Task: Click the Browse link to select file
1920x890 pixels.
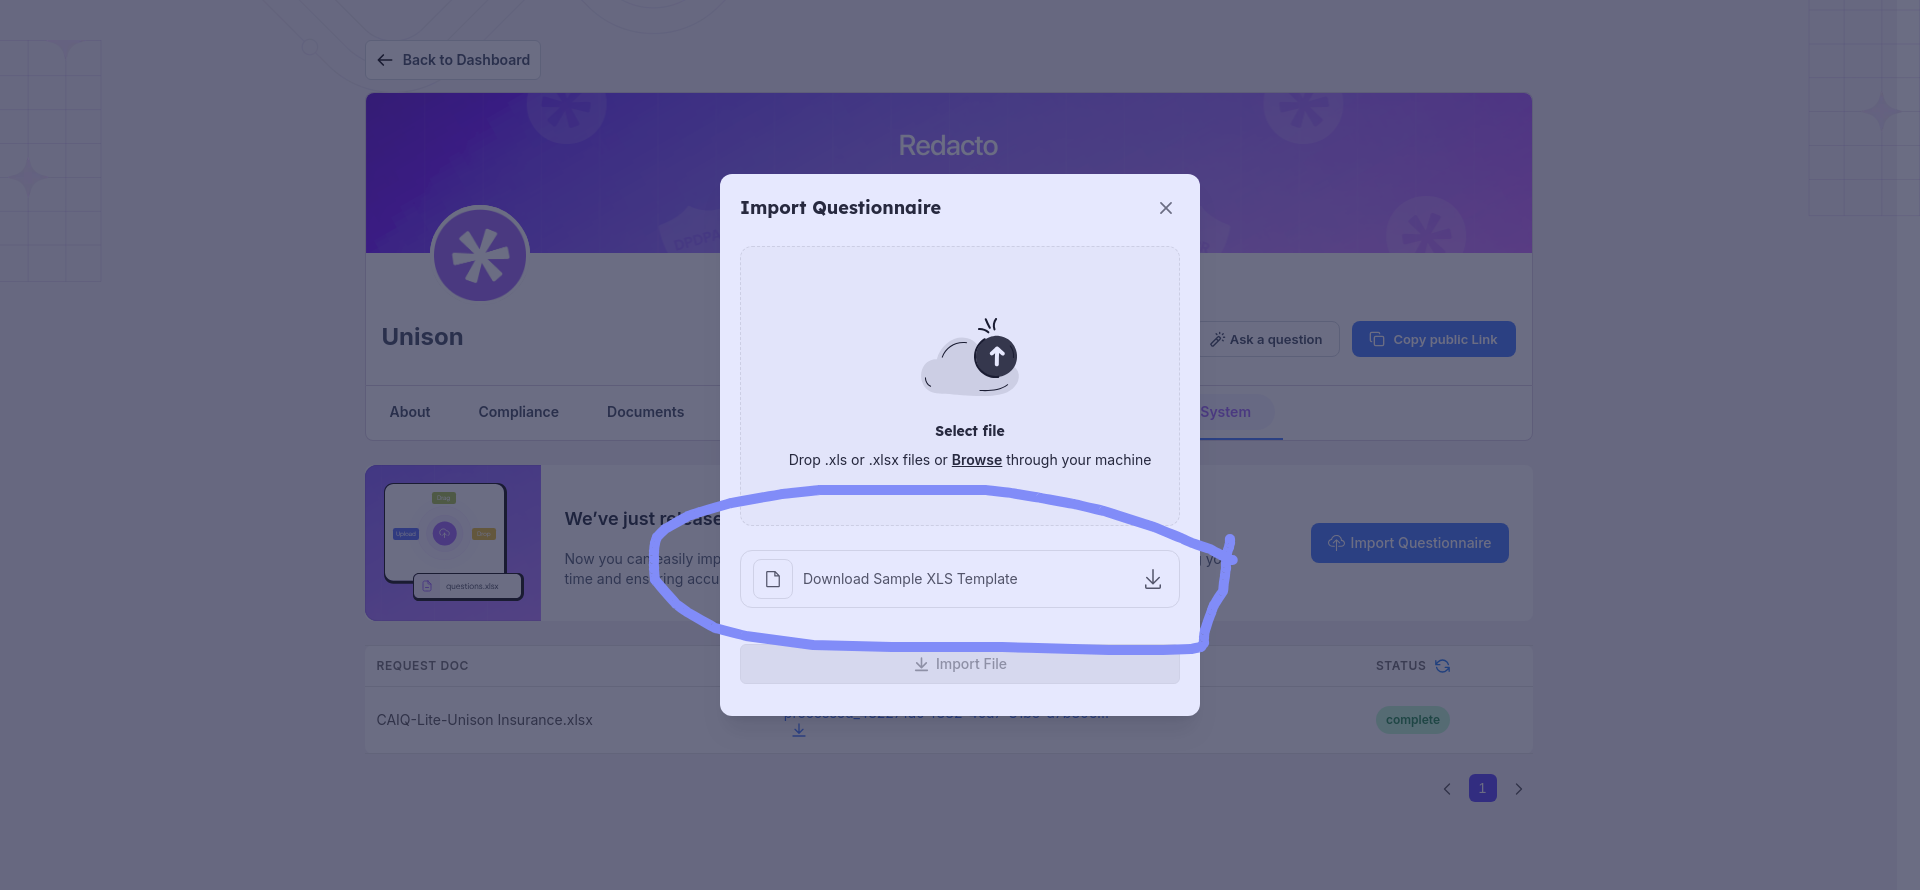Action: 976,460
